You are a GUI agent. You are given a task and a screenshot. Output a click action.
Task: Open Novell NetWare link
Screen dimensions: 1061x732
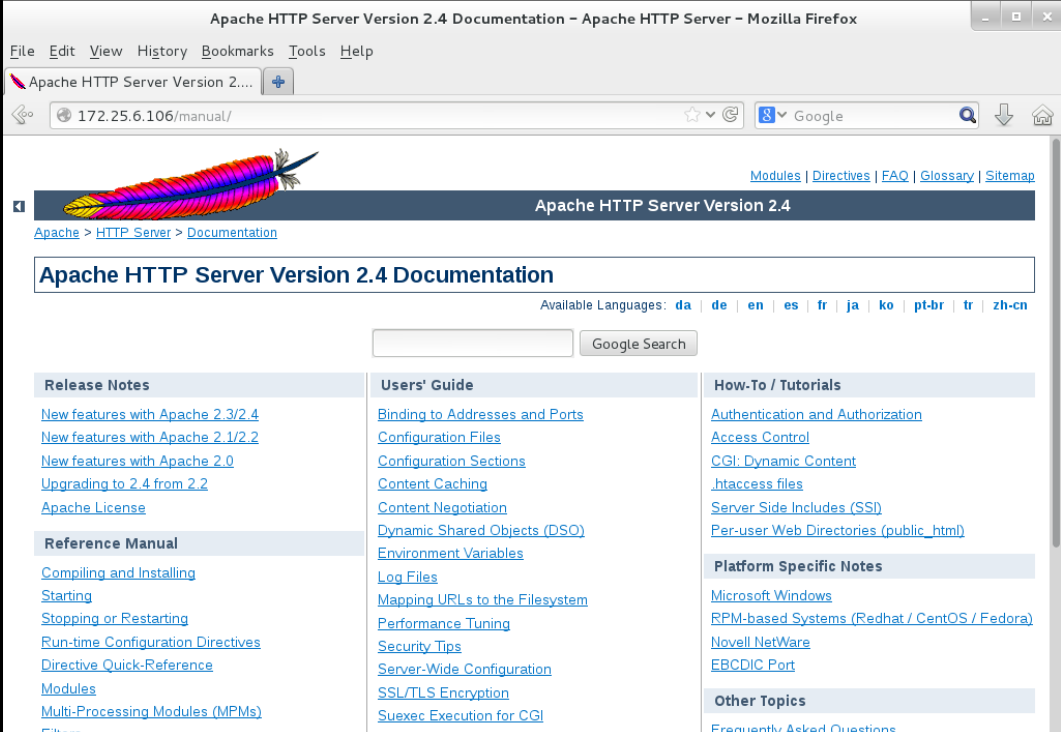point(761,642)
